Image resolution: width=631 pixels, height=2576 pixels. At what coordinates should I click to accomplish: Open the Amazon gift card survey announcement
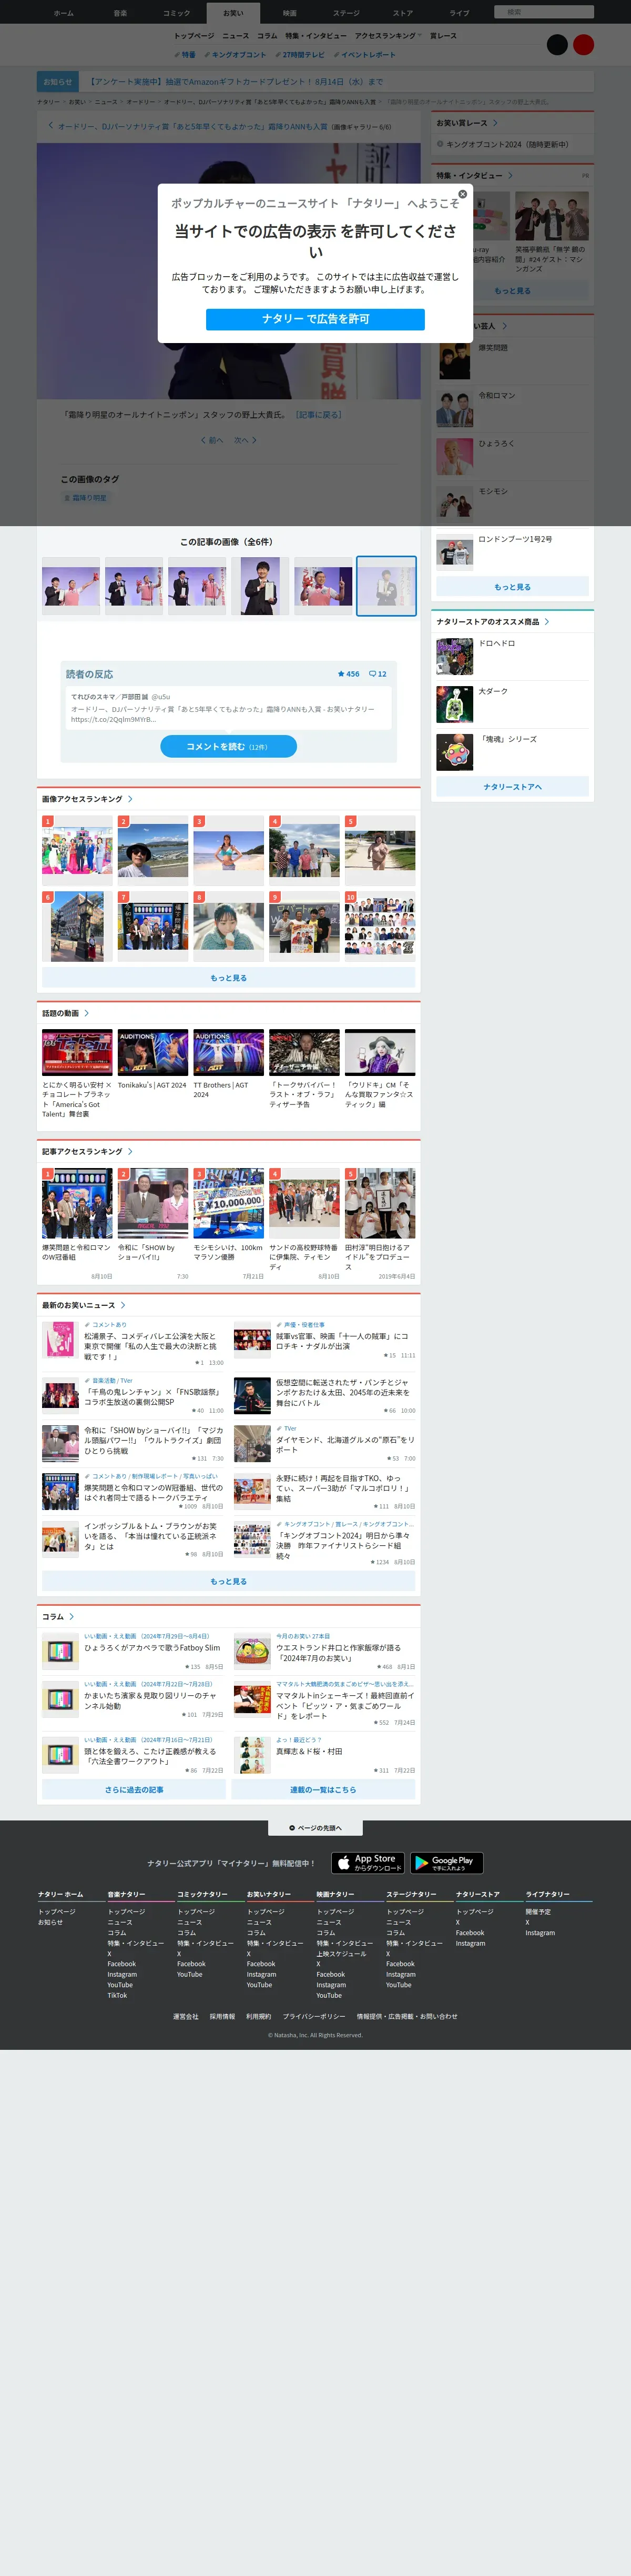[x=236, y=82]
